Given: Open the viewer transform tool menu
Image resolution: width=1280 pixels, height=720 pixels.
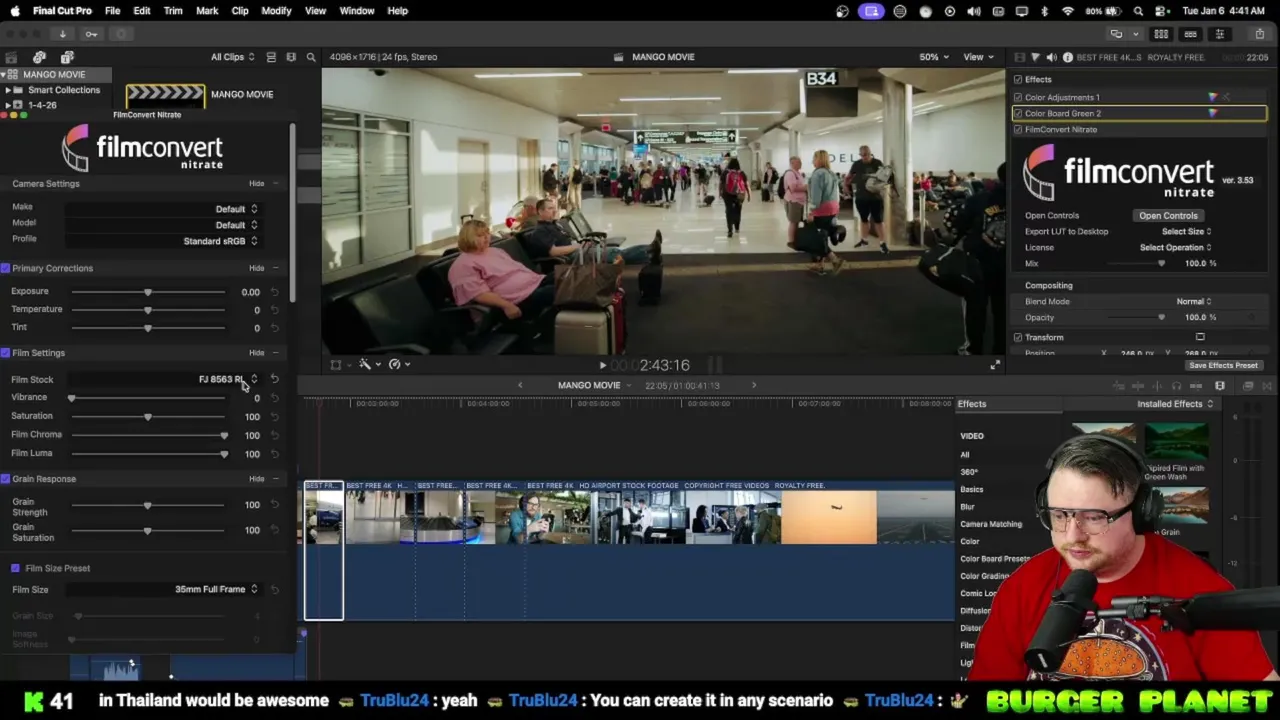Looking at the screenshot, I should pyautogui.click(x=340, y=365).
